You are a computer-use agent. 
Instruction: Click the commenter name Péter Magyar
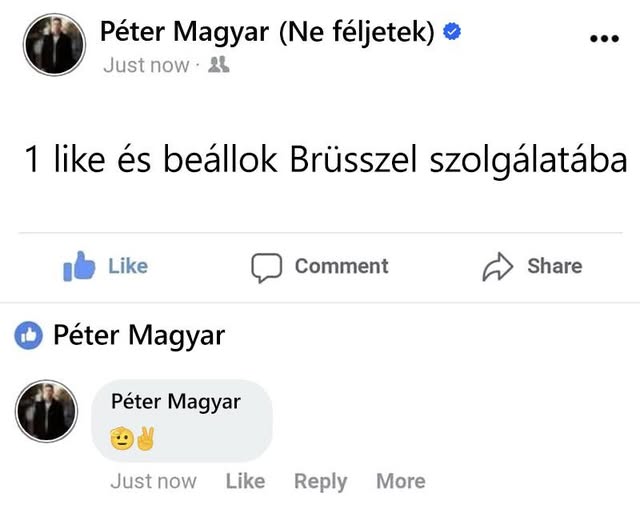click(x=176, y=402)
